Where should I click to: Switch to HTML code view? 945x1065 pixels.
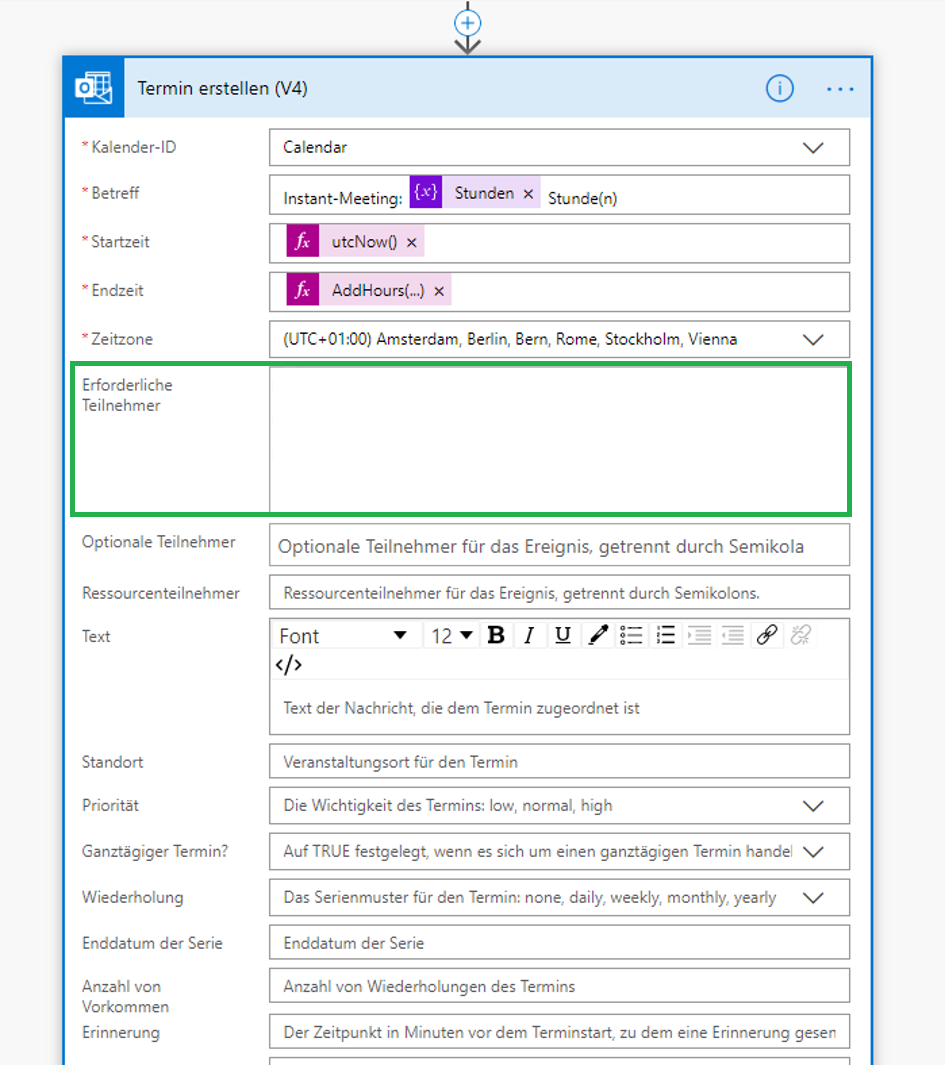click(x=289, y=664)
